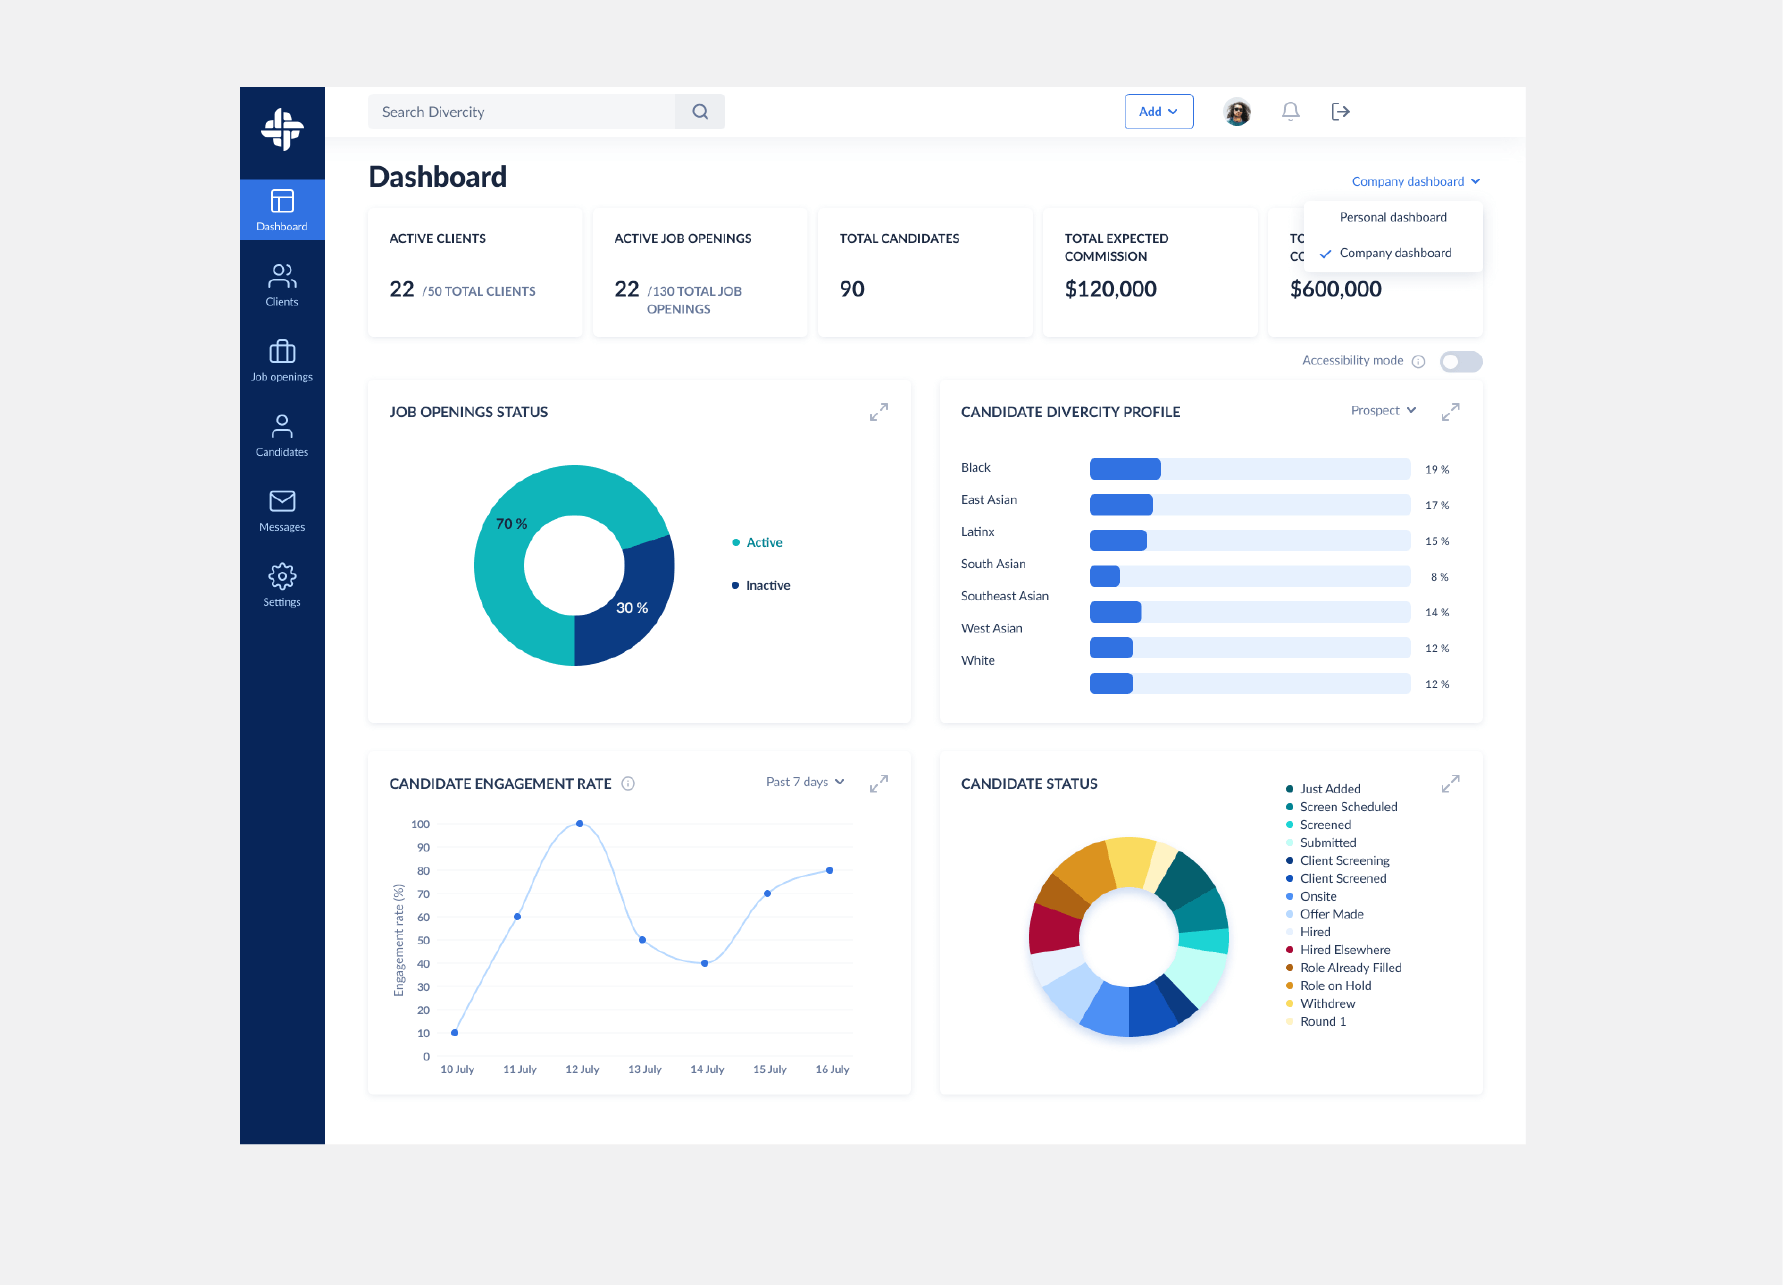The image size is (1783, 1285).
Task: Click Submitted legend entry
Action: coord(1321,843)
